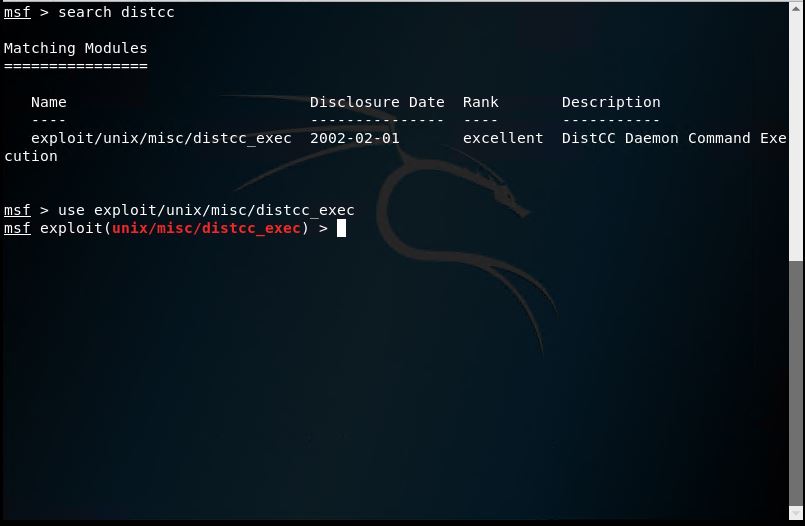Click the 'Description' column header

pos(611,102)
